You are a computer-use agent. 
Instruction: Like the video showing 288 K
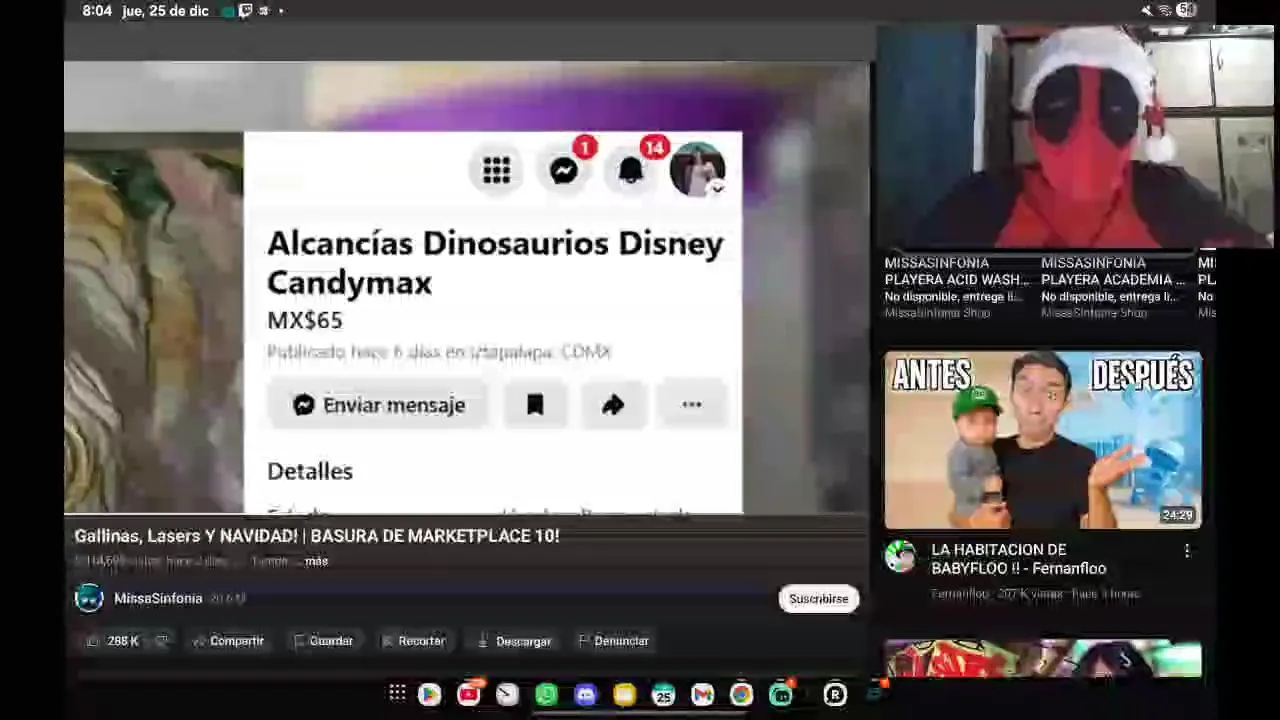(113, 641)
